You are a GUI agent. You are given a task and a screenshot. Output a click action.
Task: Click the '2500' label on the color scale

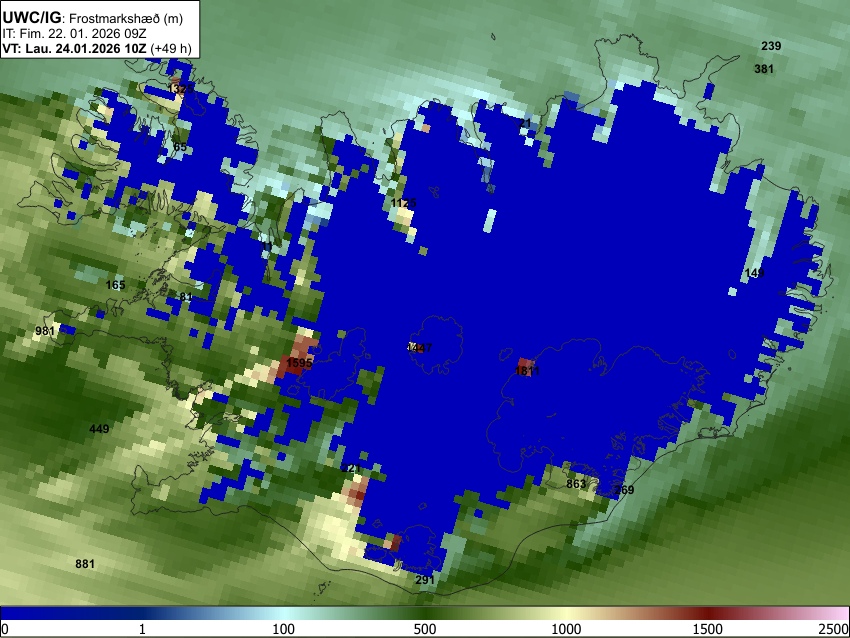point(834,629)
